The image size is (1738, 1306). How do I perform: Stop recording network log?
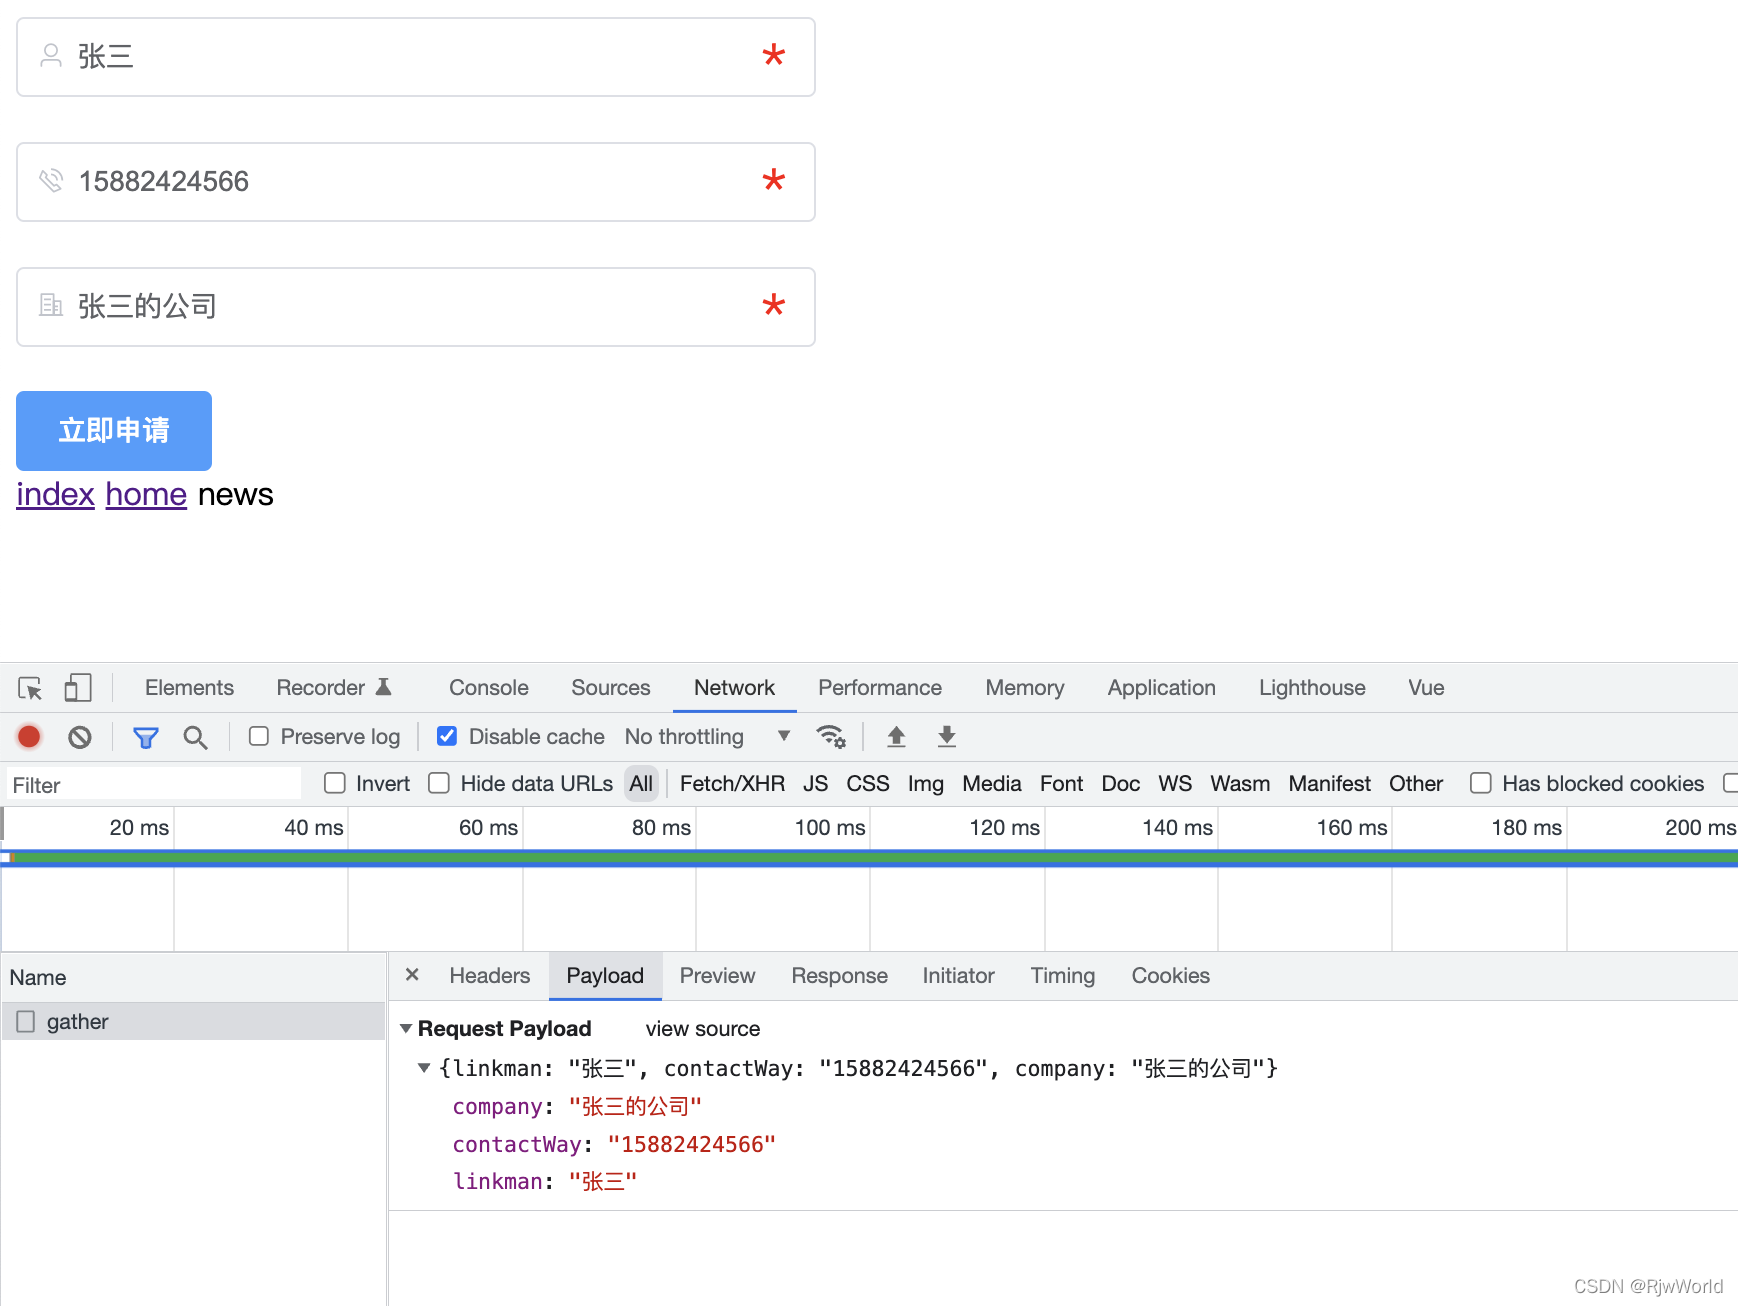click(29, 737)
